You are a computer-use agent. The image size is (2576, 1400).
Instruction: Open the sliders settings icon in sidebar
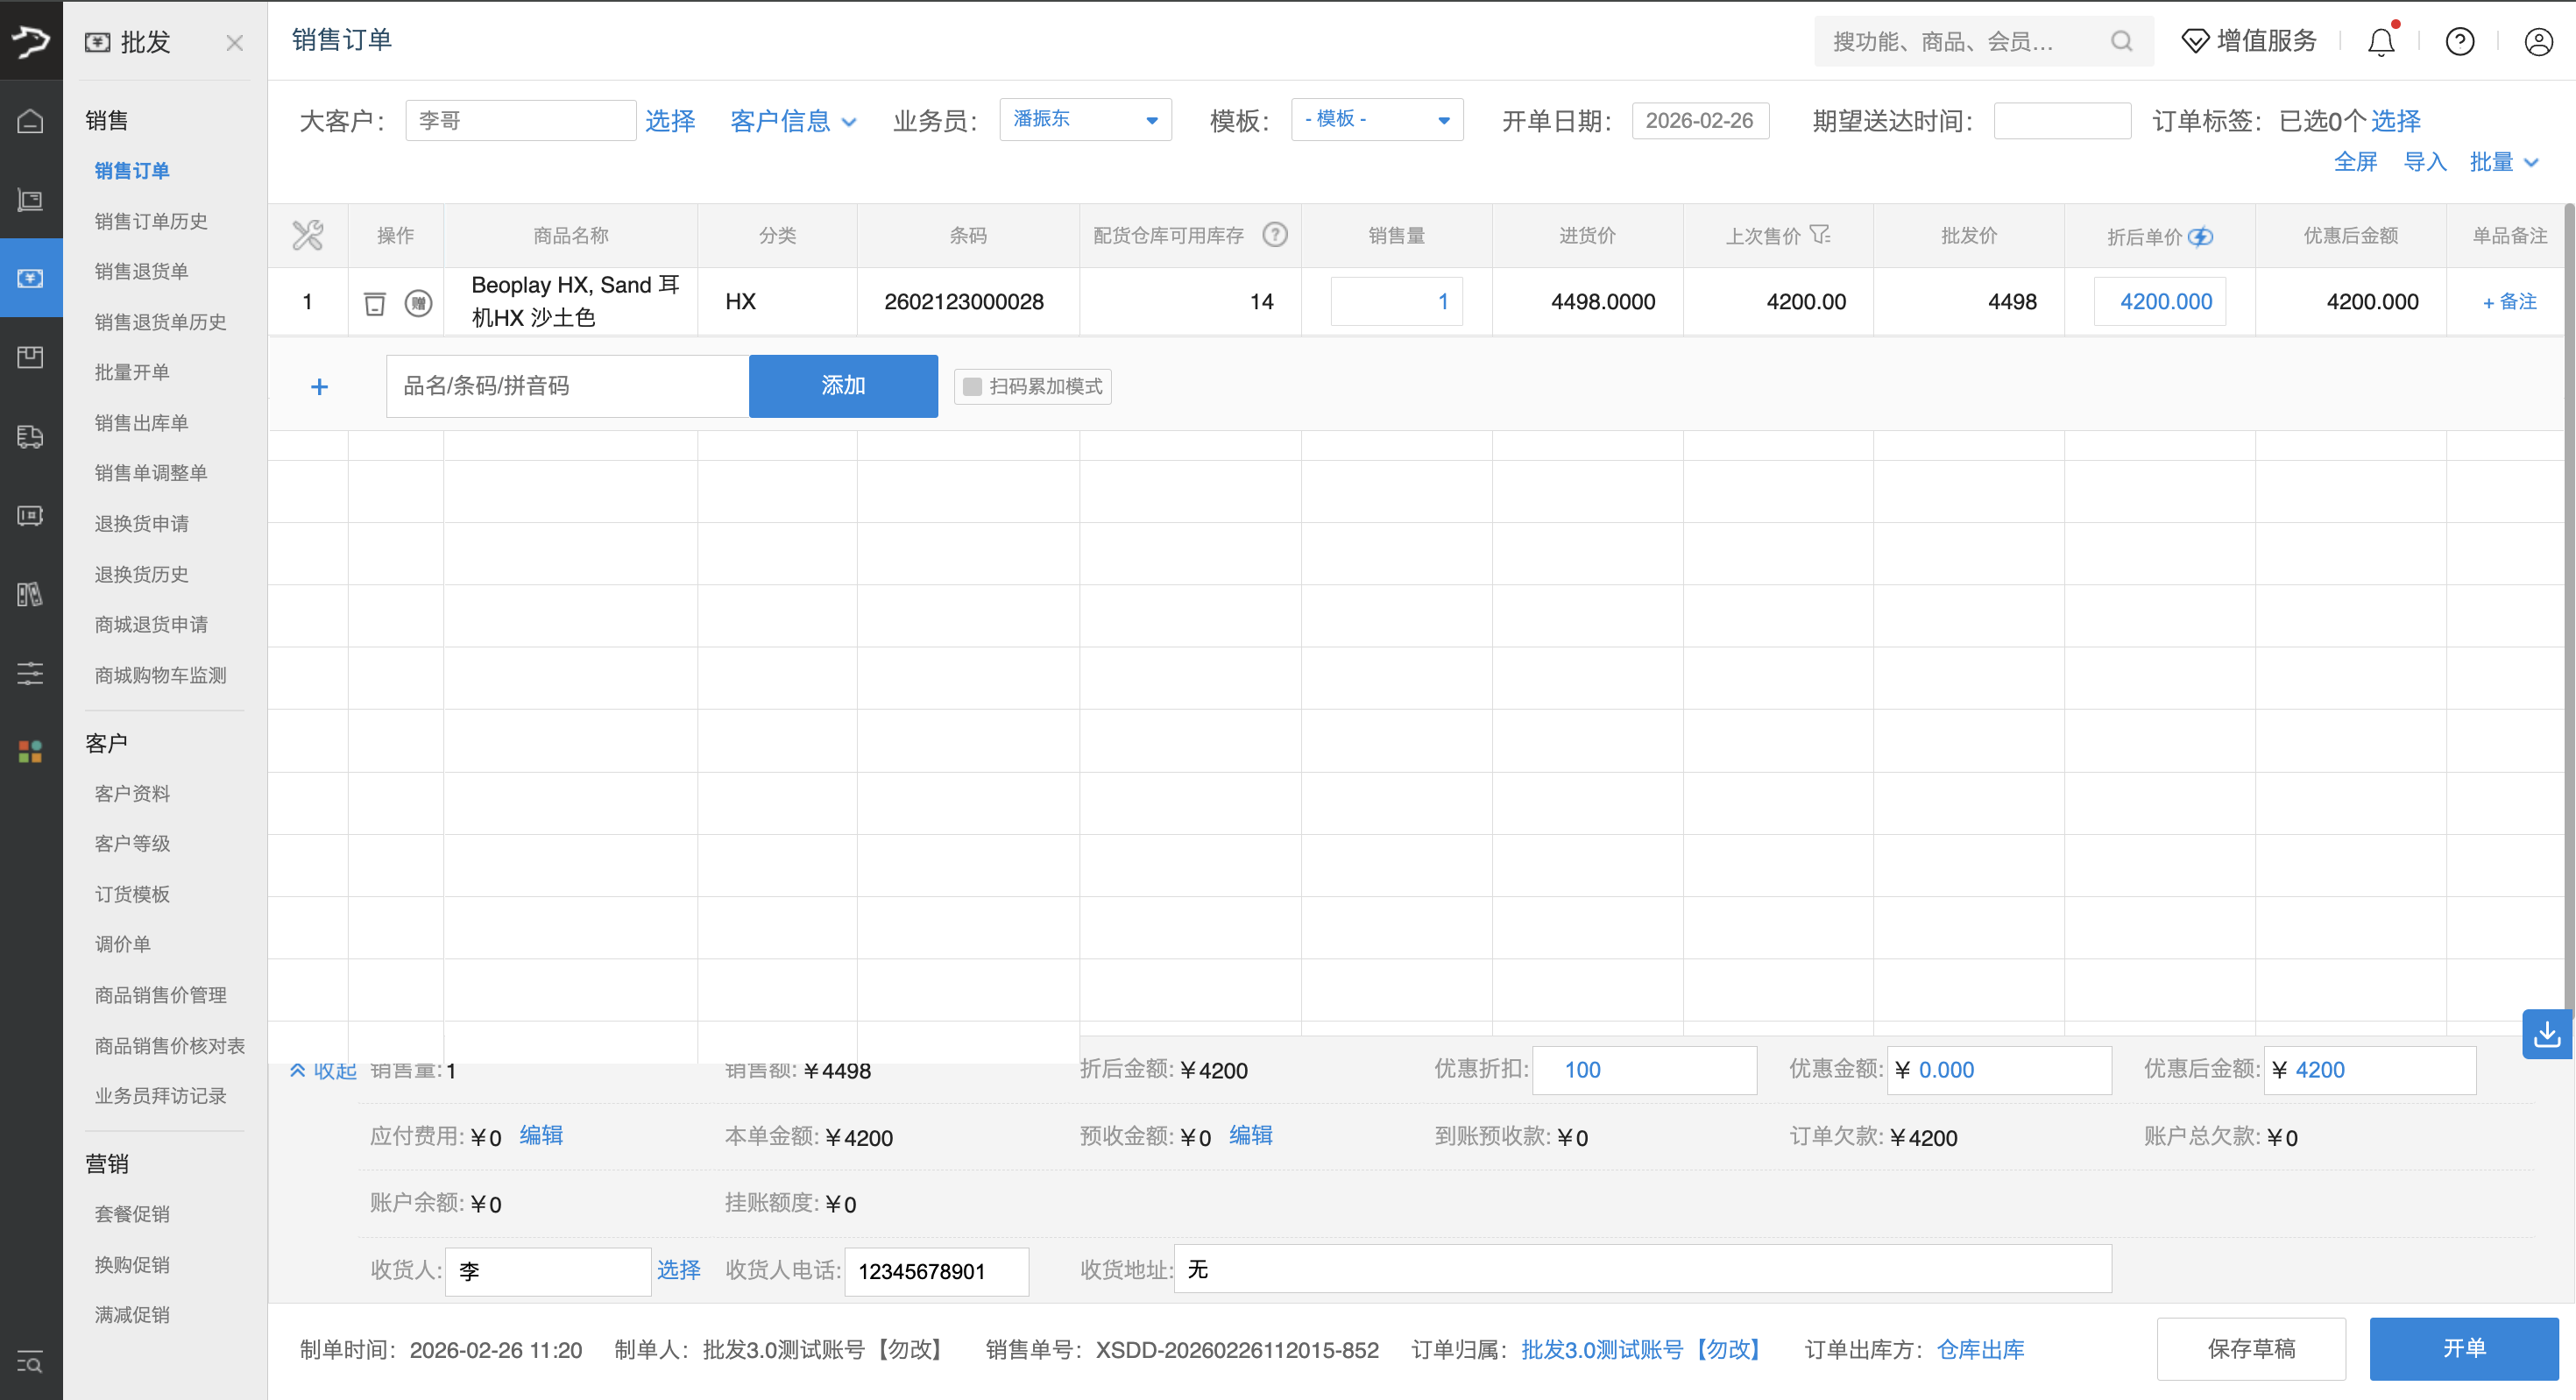point(30,673)
